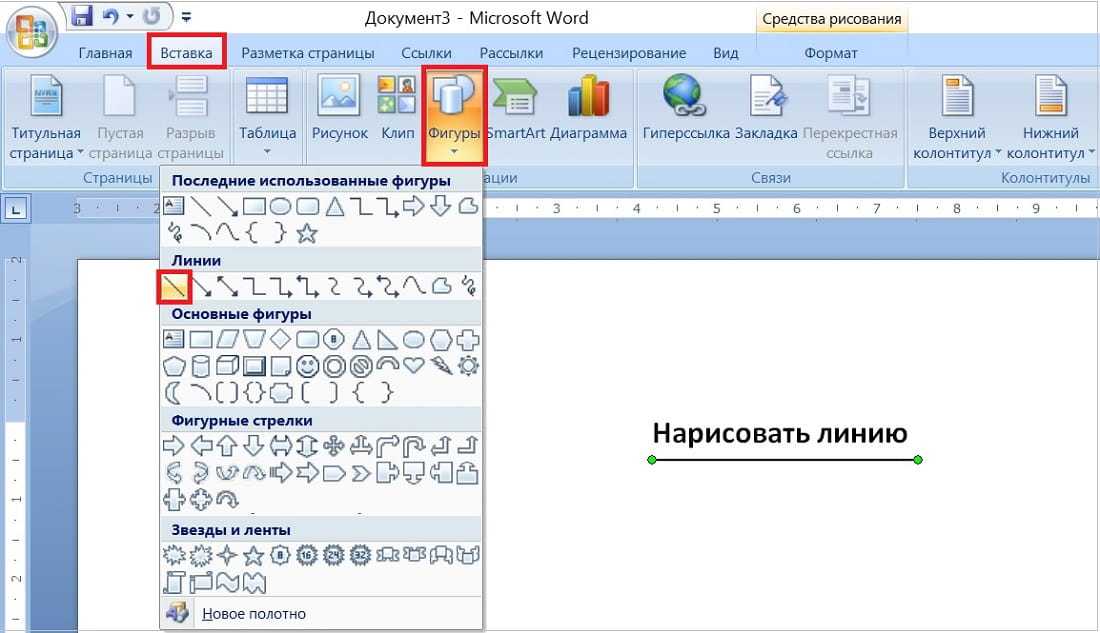Click the tab-stop selector beside the ruler
Screen dimensions: 1100x633
click(16, 208)
